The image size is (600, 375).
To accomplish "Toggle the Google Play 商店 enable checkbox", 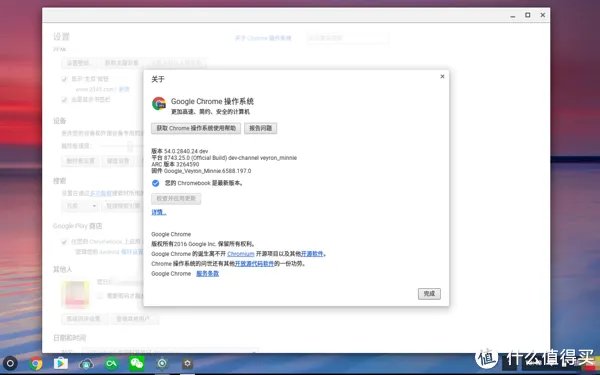I will pyautogui.click(x=64, y=242).
